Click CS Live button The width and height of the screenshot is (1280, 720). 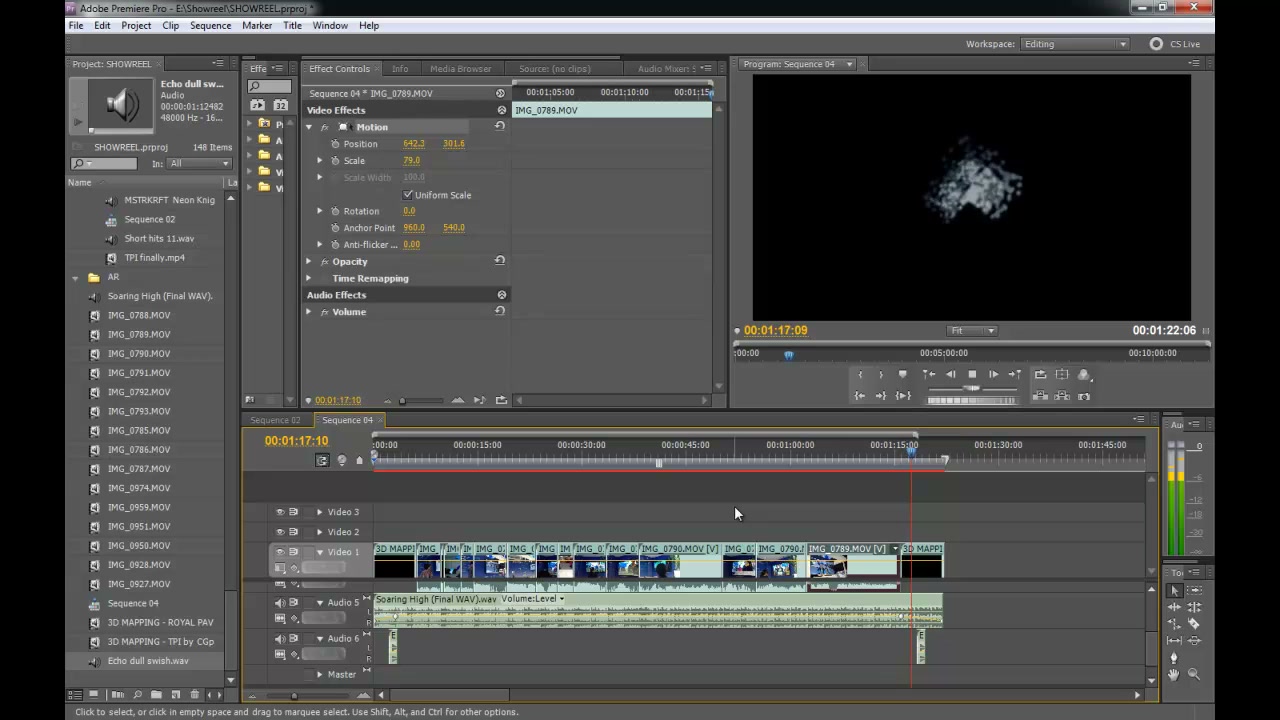coord(1176,44)
